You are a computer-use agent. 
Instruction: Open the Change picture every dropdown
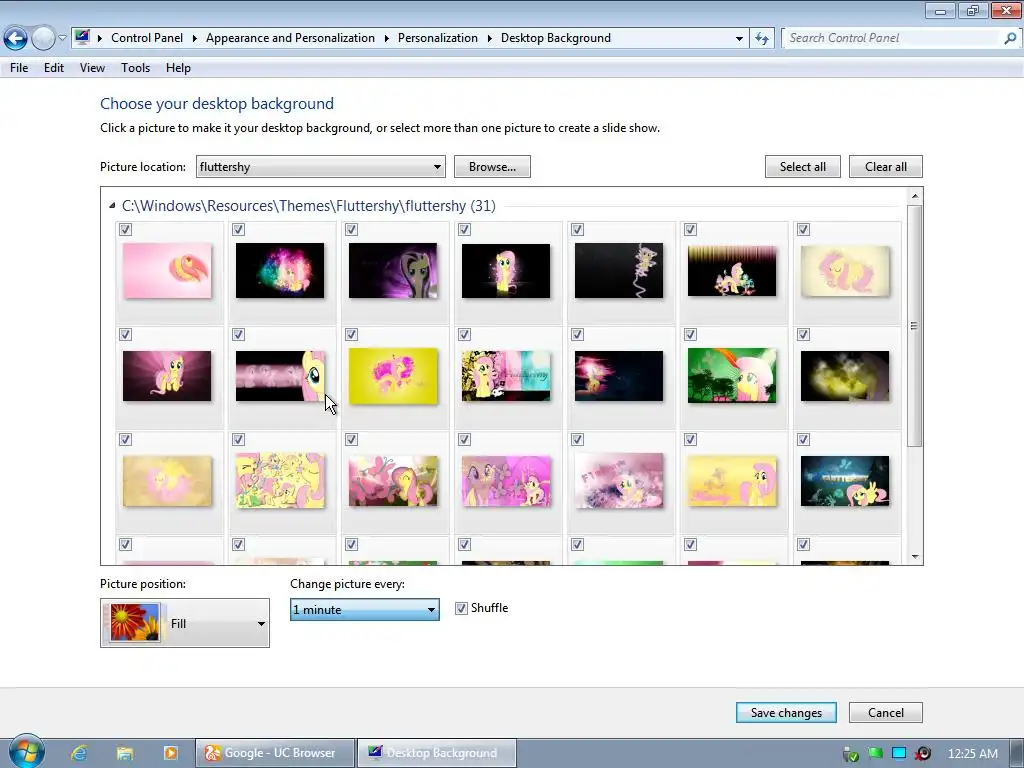click(364, 609)
